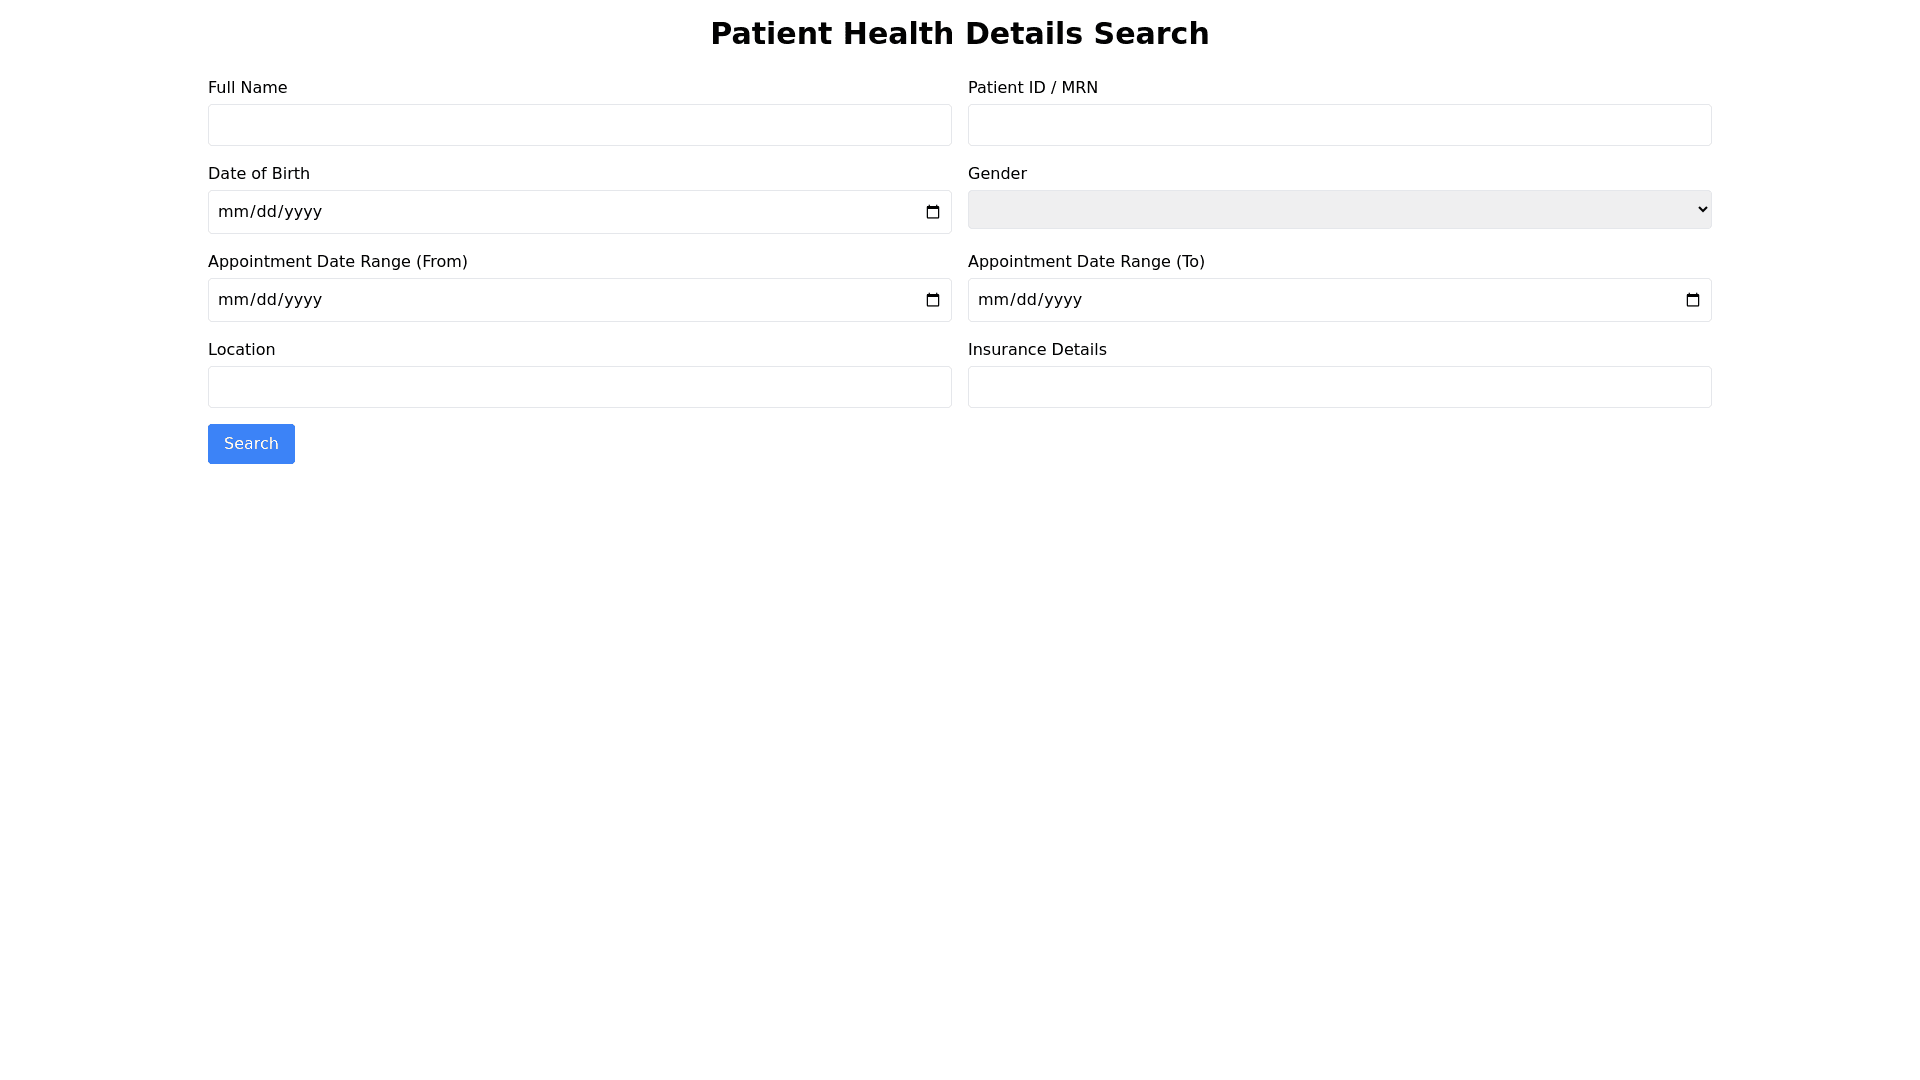Click the Appointment From mm/dd/yyyy text
Image resolution: width=1920 pixels, height=1080 pixels.
point(270,300)
